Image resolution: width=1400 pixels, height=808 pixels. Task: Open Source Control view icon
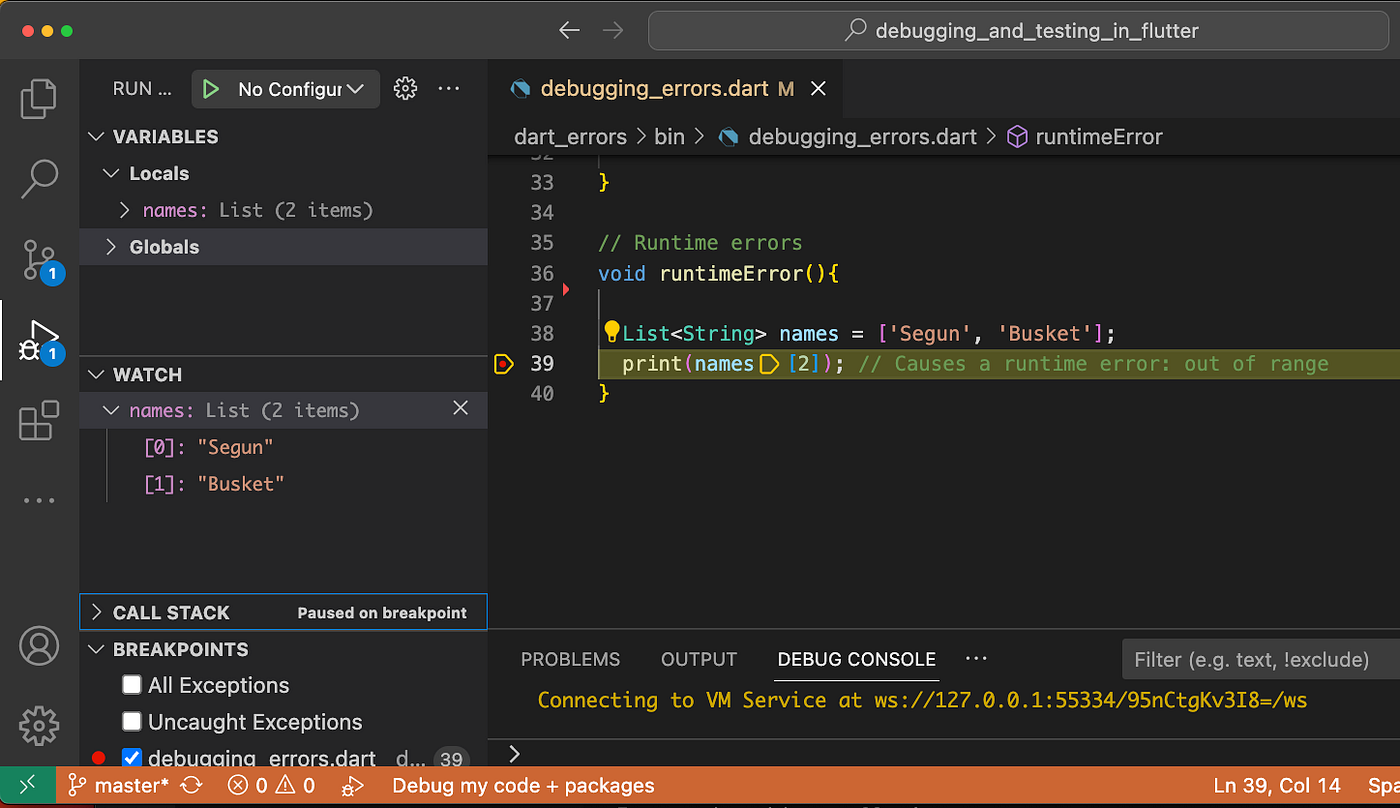tap(39, 260)
